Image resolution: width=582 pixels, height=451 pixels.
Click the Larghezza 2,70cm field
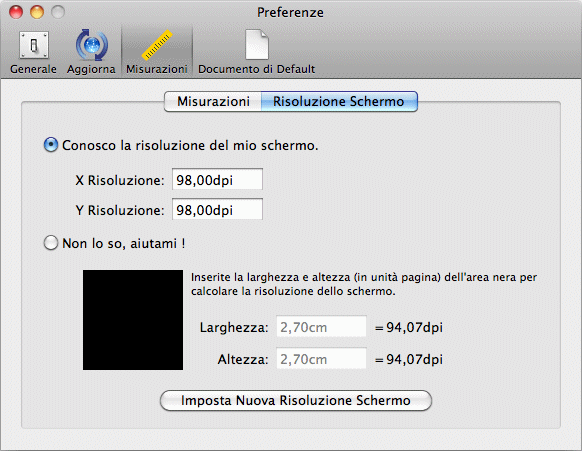click(321, 327)
